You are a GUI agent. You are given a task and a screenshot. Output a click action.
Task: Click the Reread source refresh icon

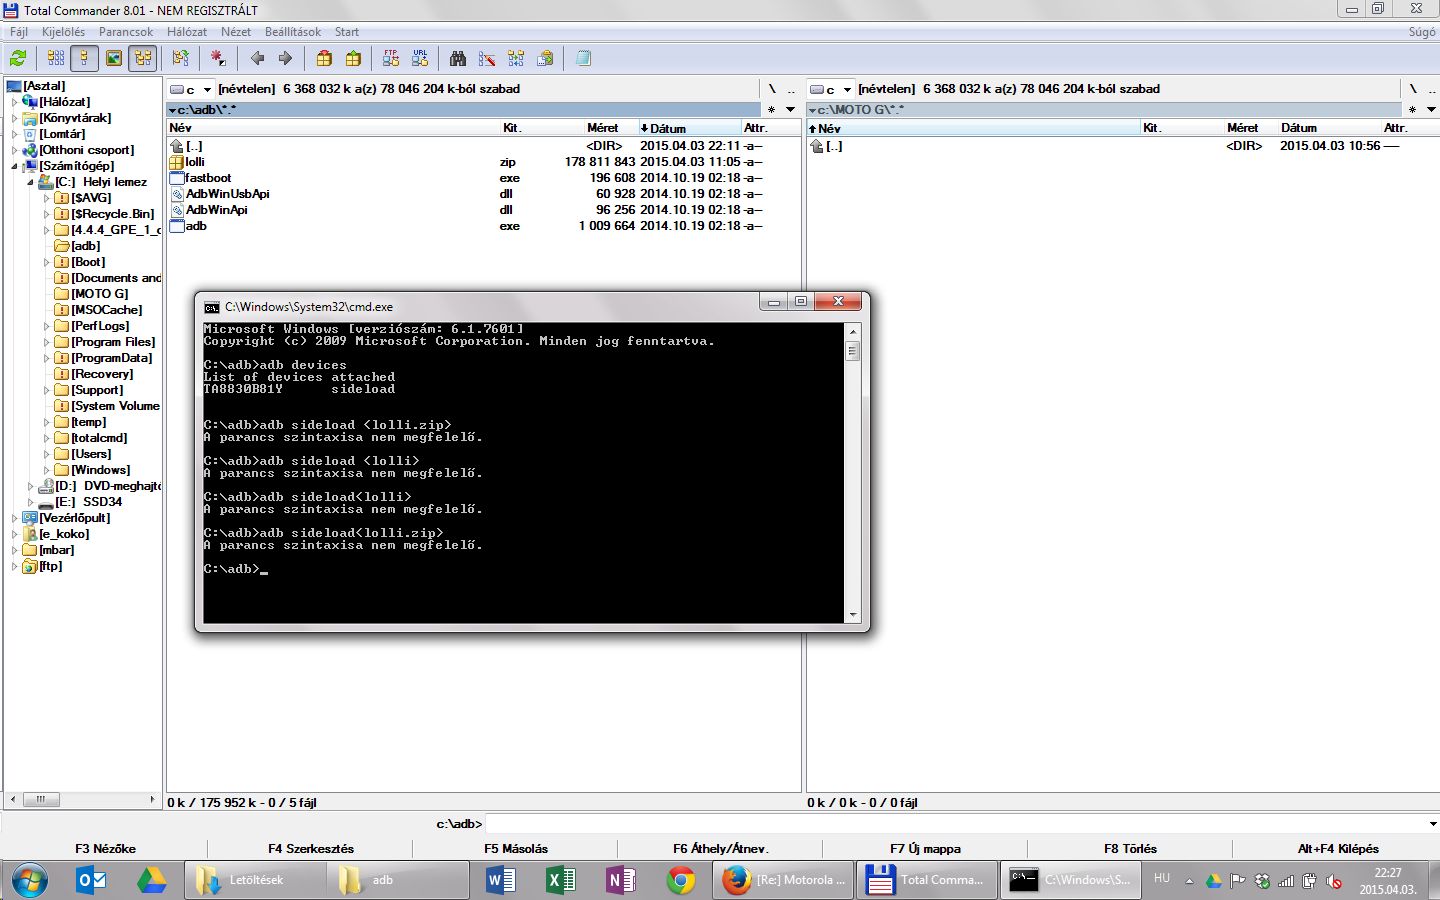tap(18, 58)
